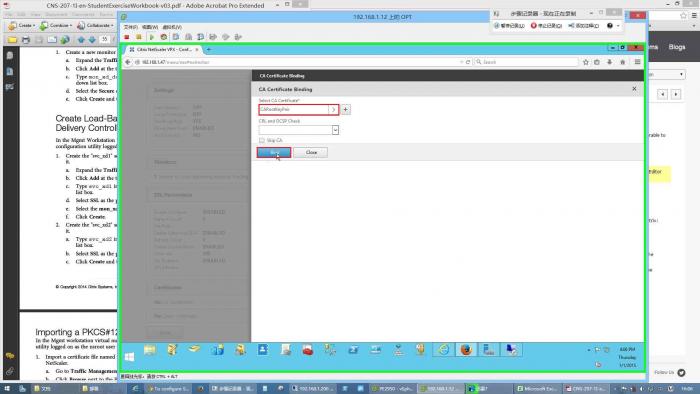Dismiss the CA Certificate Binding dialog with X
700x394 pixels.
pyautogui.click(x=634, y=89)
